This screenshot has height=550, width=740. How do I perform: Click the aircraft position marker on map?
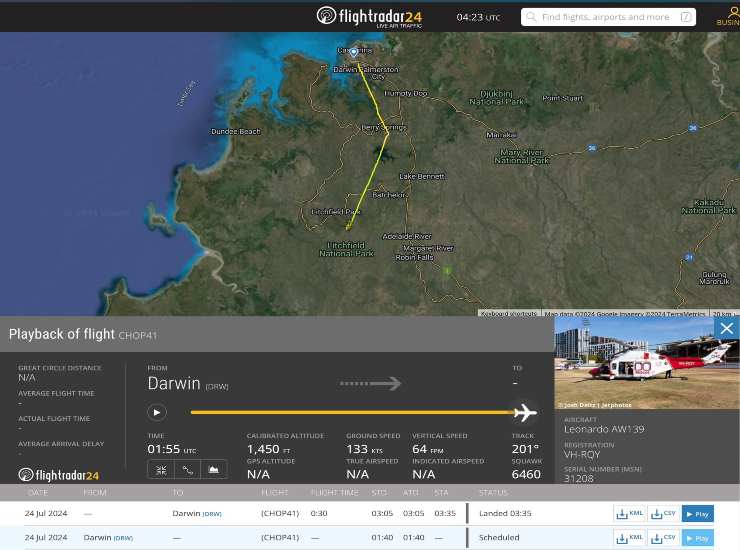point(353,50)
